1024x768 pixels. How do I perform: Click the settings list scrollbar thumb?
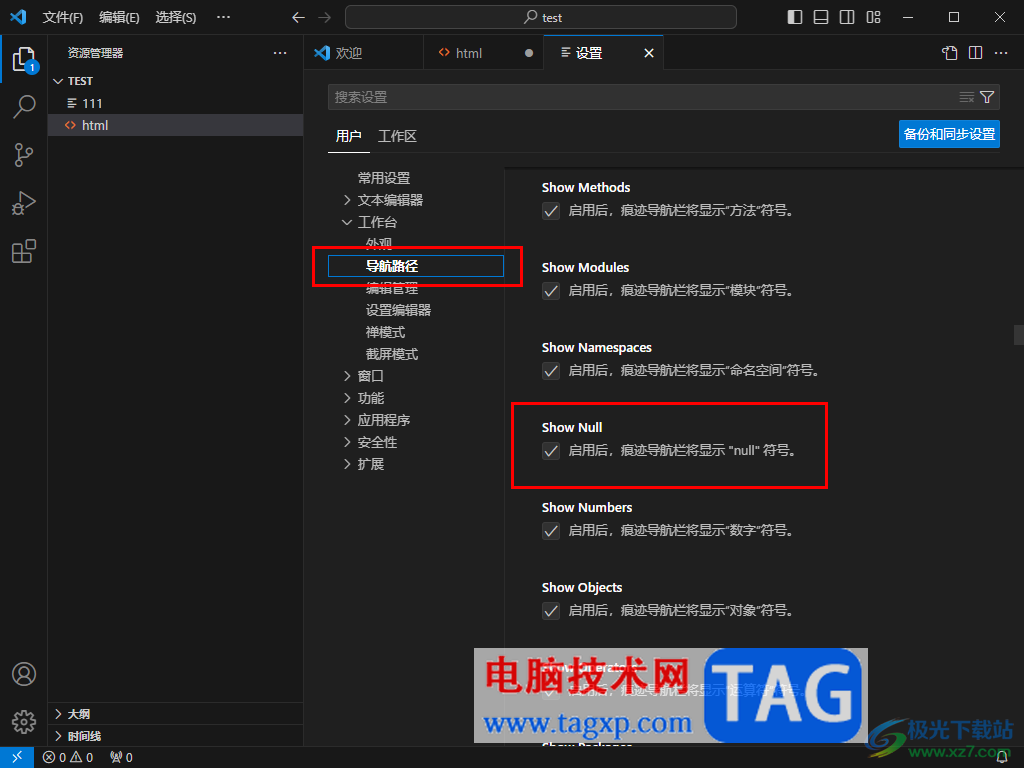pyautogui.click(x=1019, y=334)
